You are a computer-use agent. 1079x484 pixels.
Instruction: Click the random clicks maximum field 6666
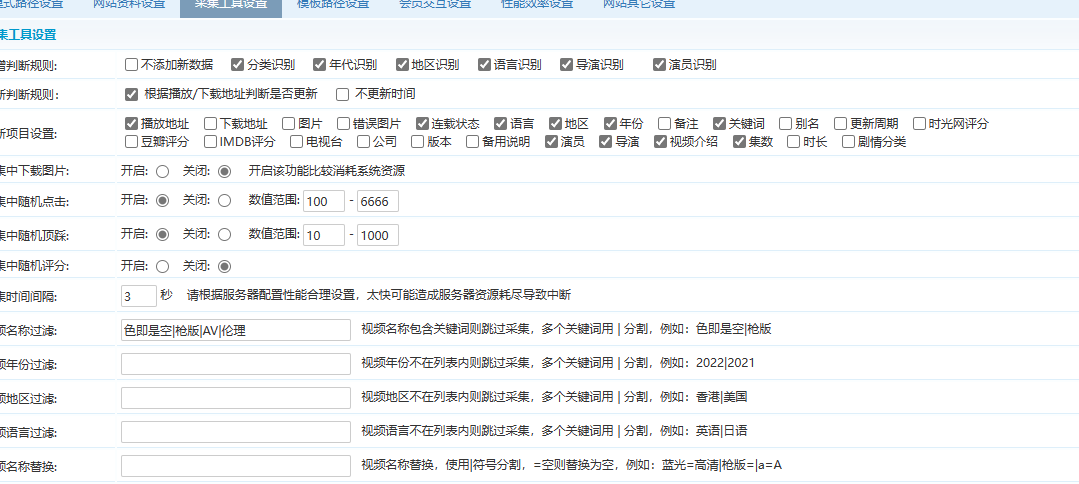click(x=378, y=201)
